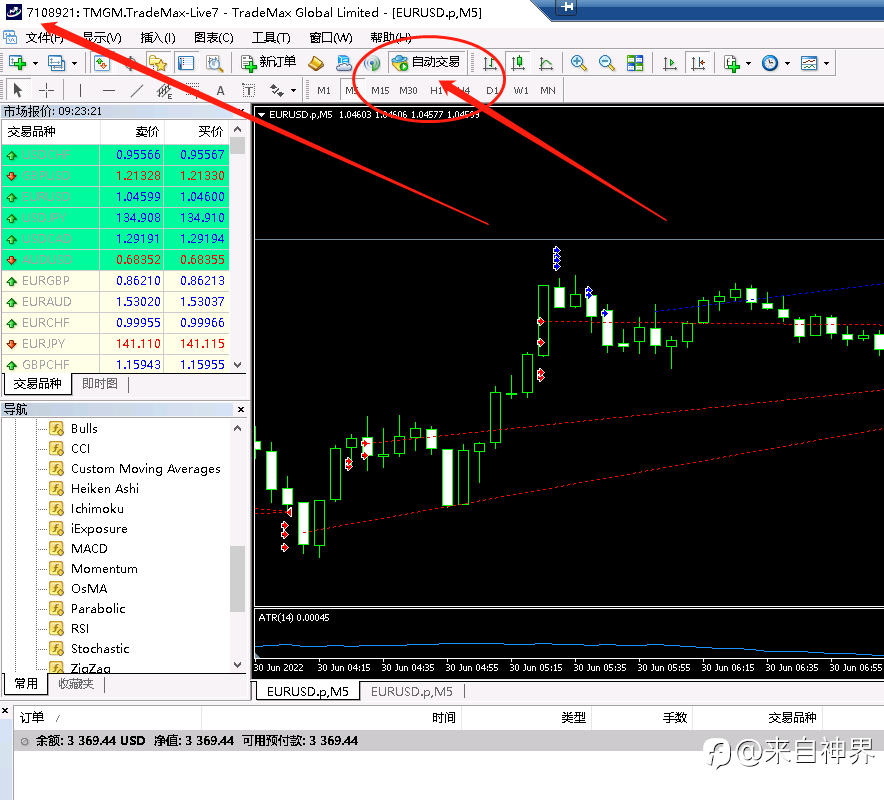
Task: Switch to bar chart display
Action: click(490, 63)
